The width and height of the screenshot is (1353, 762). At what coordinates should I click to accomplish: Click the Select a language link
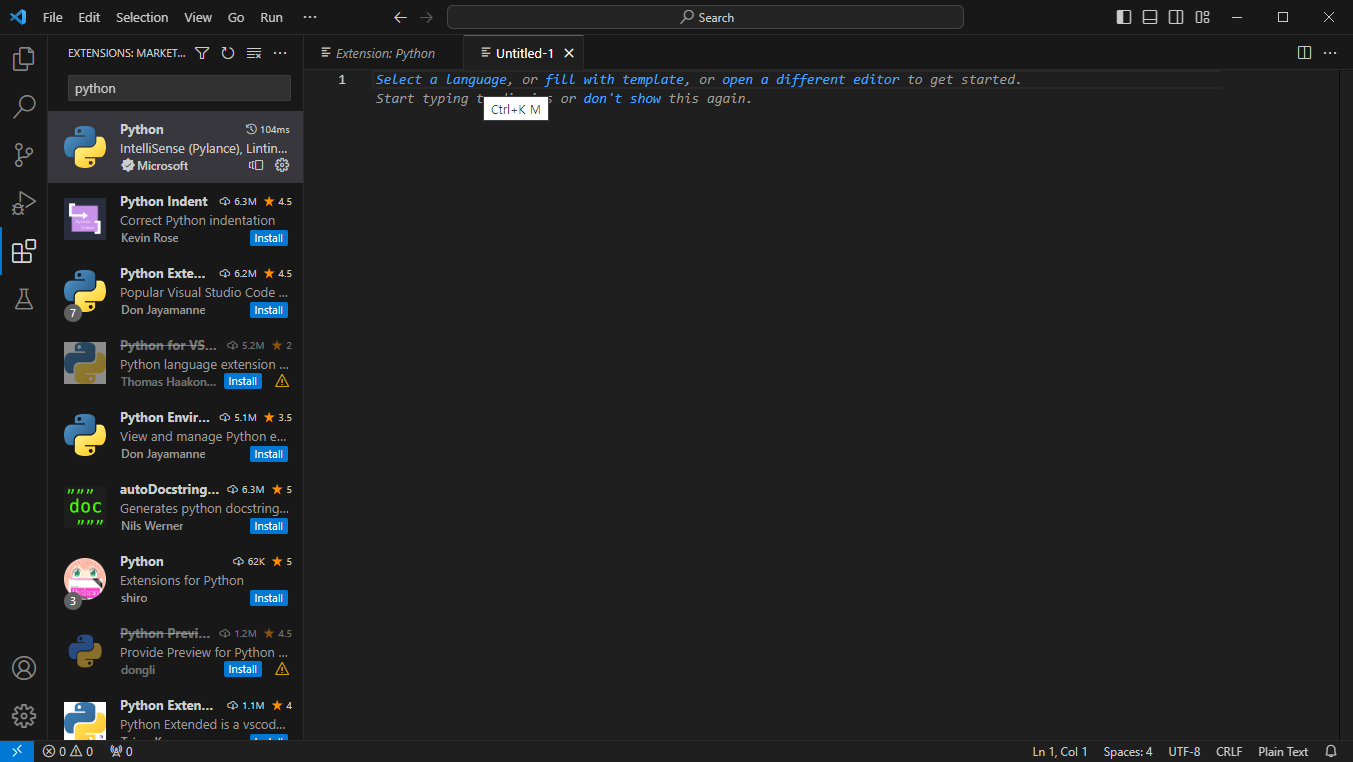(x=441, y=79)
